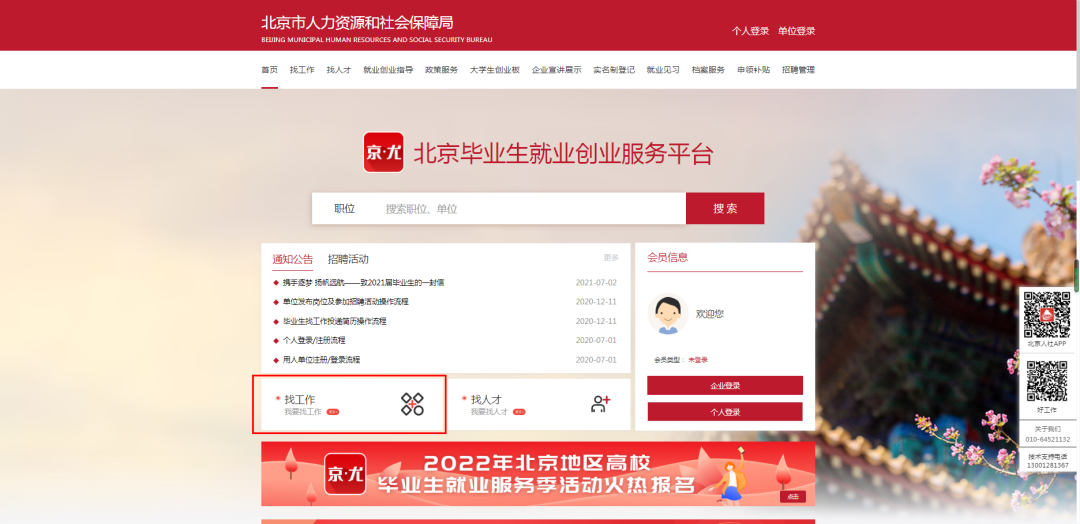Click the 2022年北京地区高校 banner image
The height and width of the screenshot is (524, 1080).
pos(538,474)
